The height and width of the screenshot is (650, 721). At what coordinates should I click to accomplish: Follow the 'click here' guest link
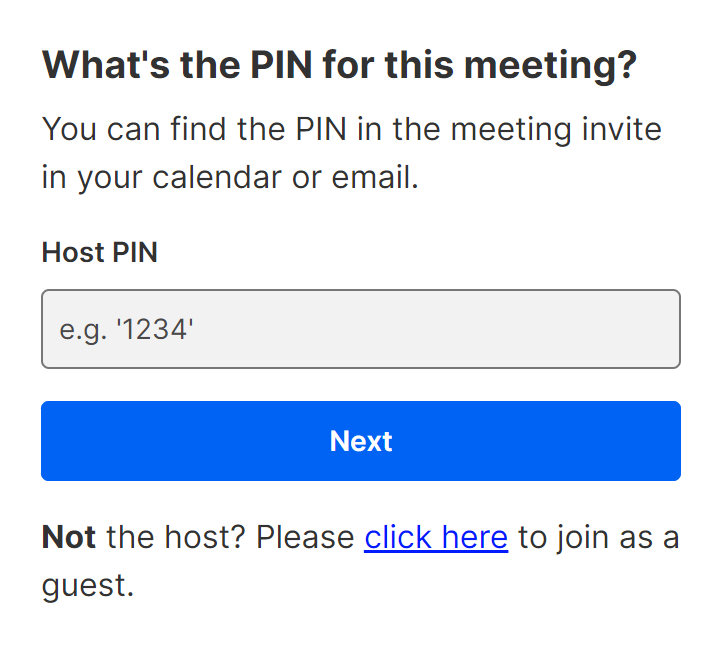click(x=436, y=538)
